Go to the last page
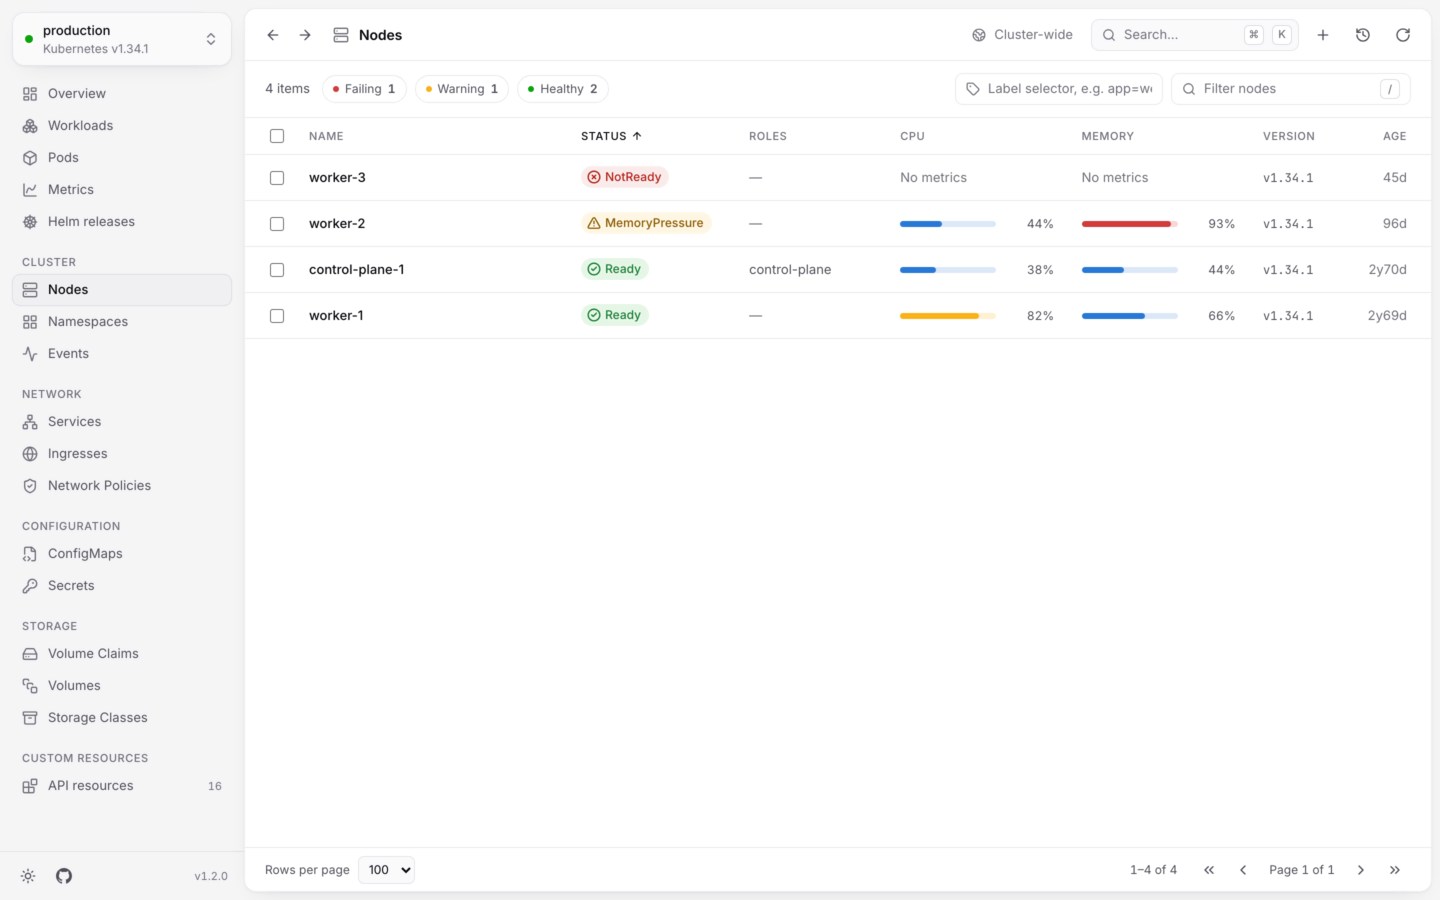 pyautogui.click(x=1395, y=870)
